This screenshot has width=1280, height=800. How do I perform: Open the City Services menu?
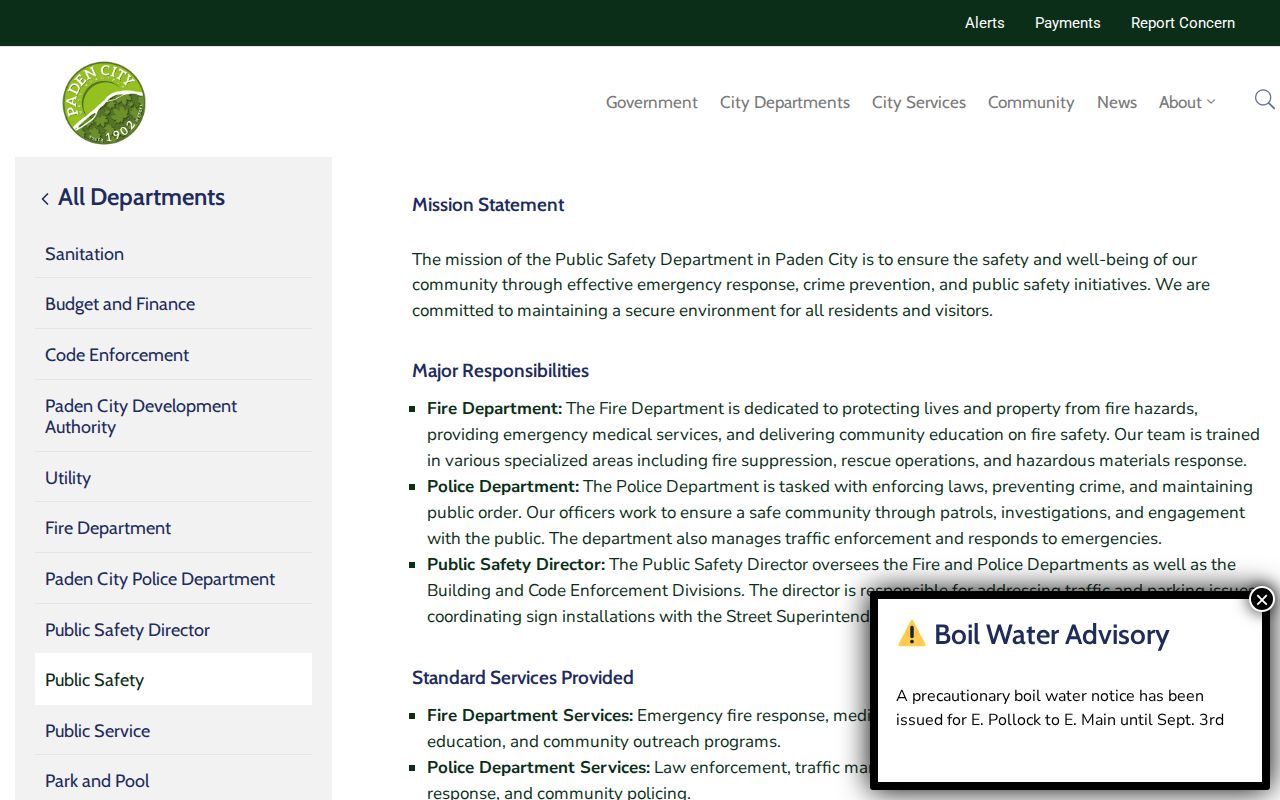919,102
